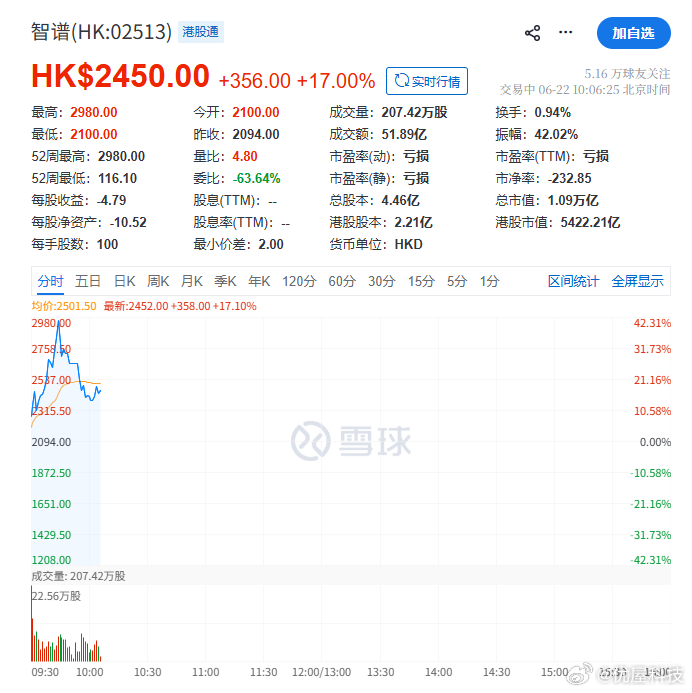Click the 14:00 time axis label
Viewport: 692px width, 693px height.
pos(438,672)
